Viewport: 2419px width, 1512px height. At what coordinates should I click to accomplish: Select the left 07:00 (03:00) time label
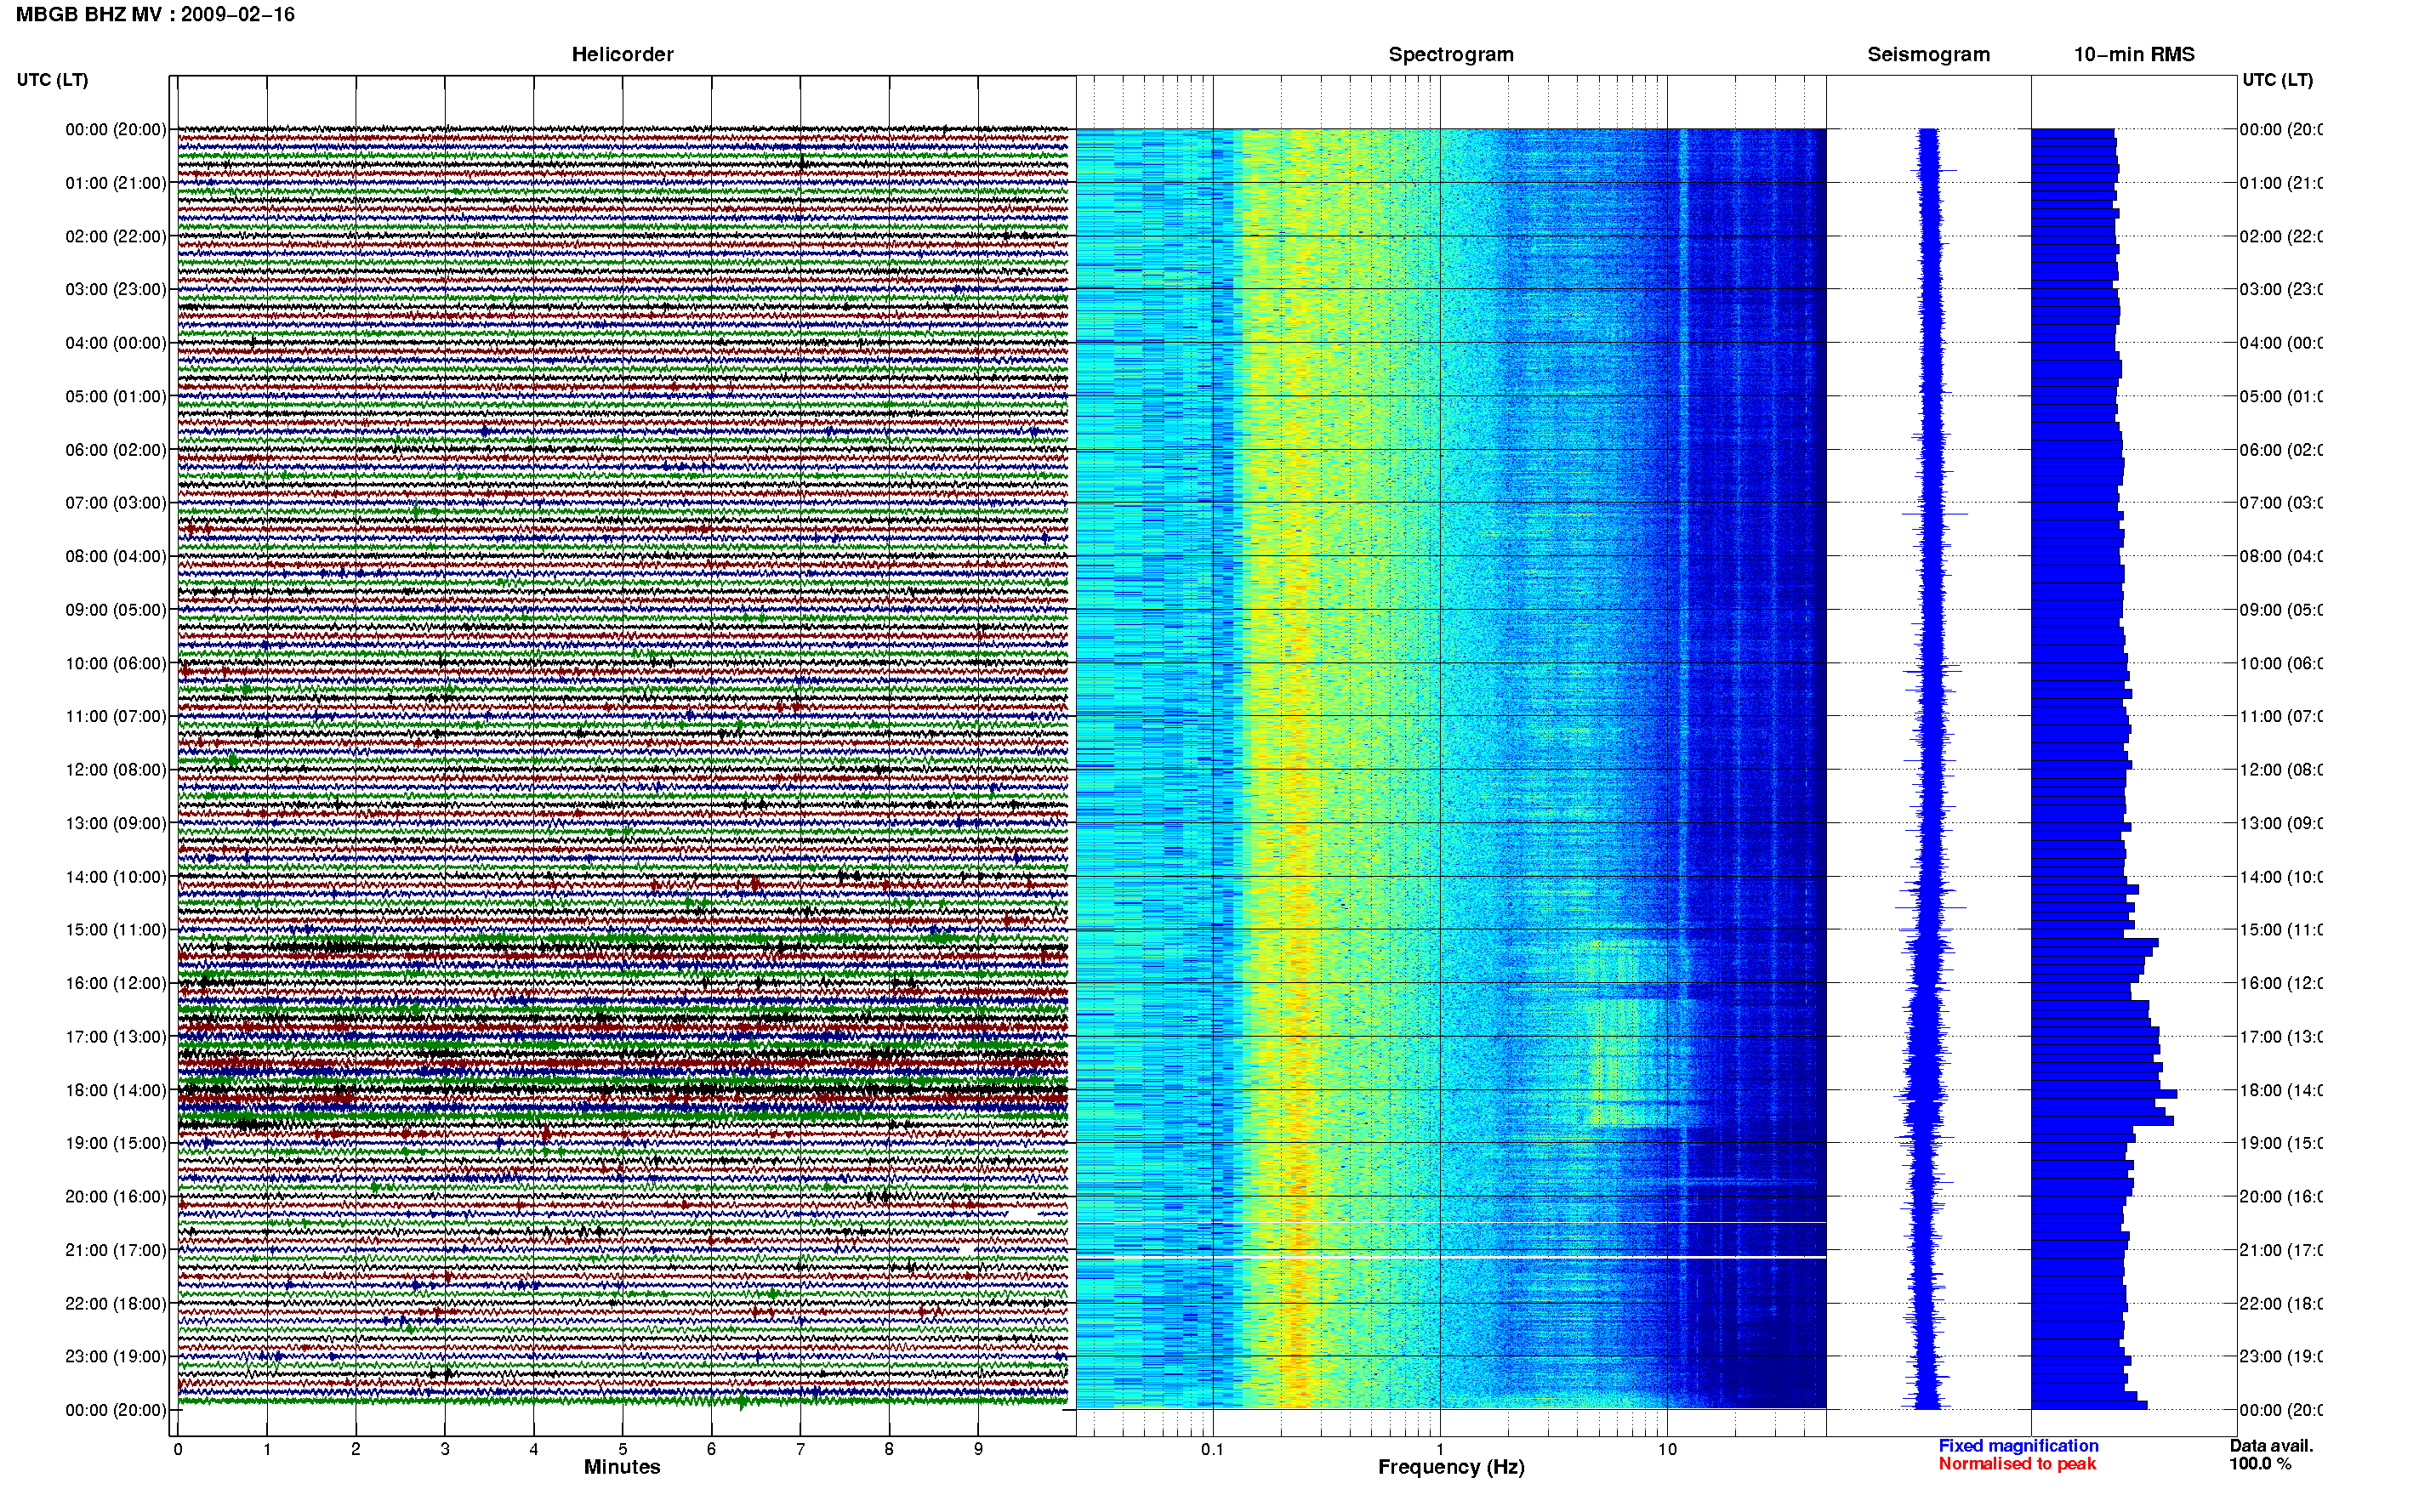(x=116, y=502)
